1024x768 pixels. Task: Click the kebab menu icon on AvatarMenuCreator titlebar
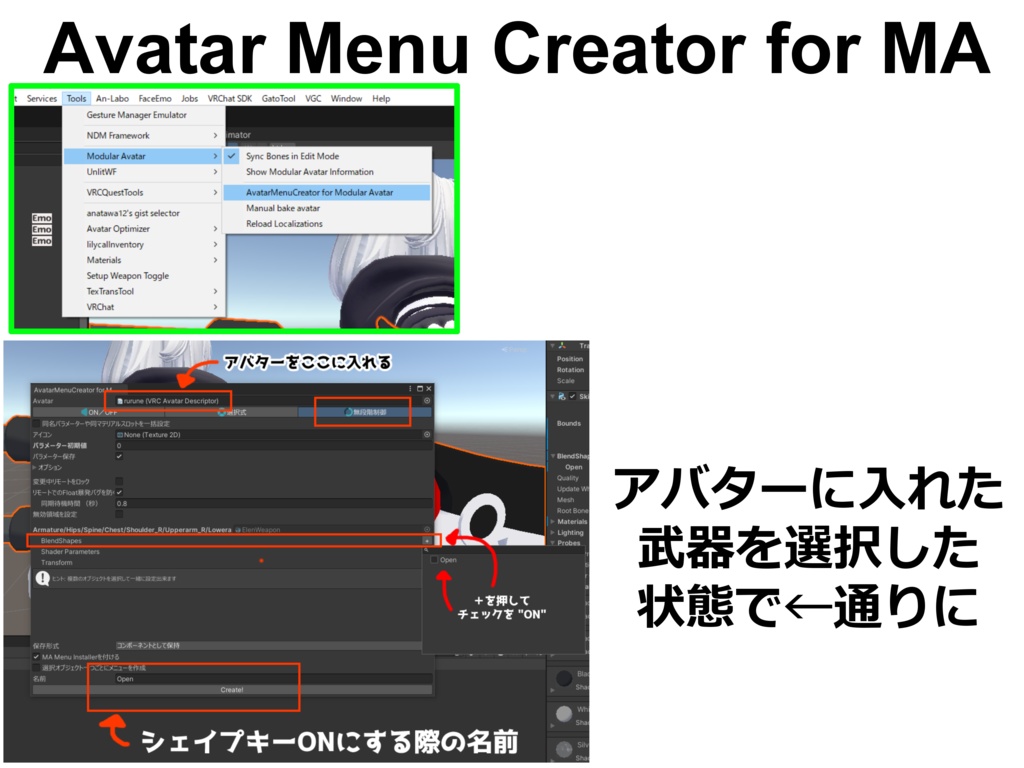(408, 387)
